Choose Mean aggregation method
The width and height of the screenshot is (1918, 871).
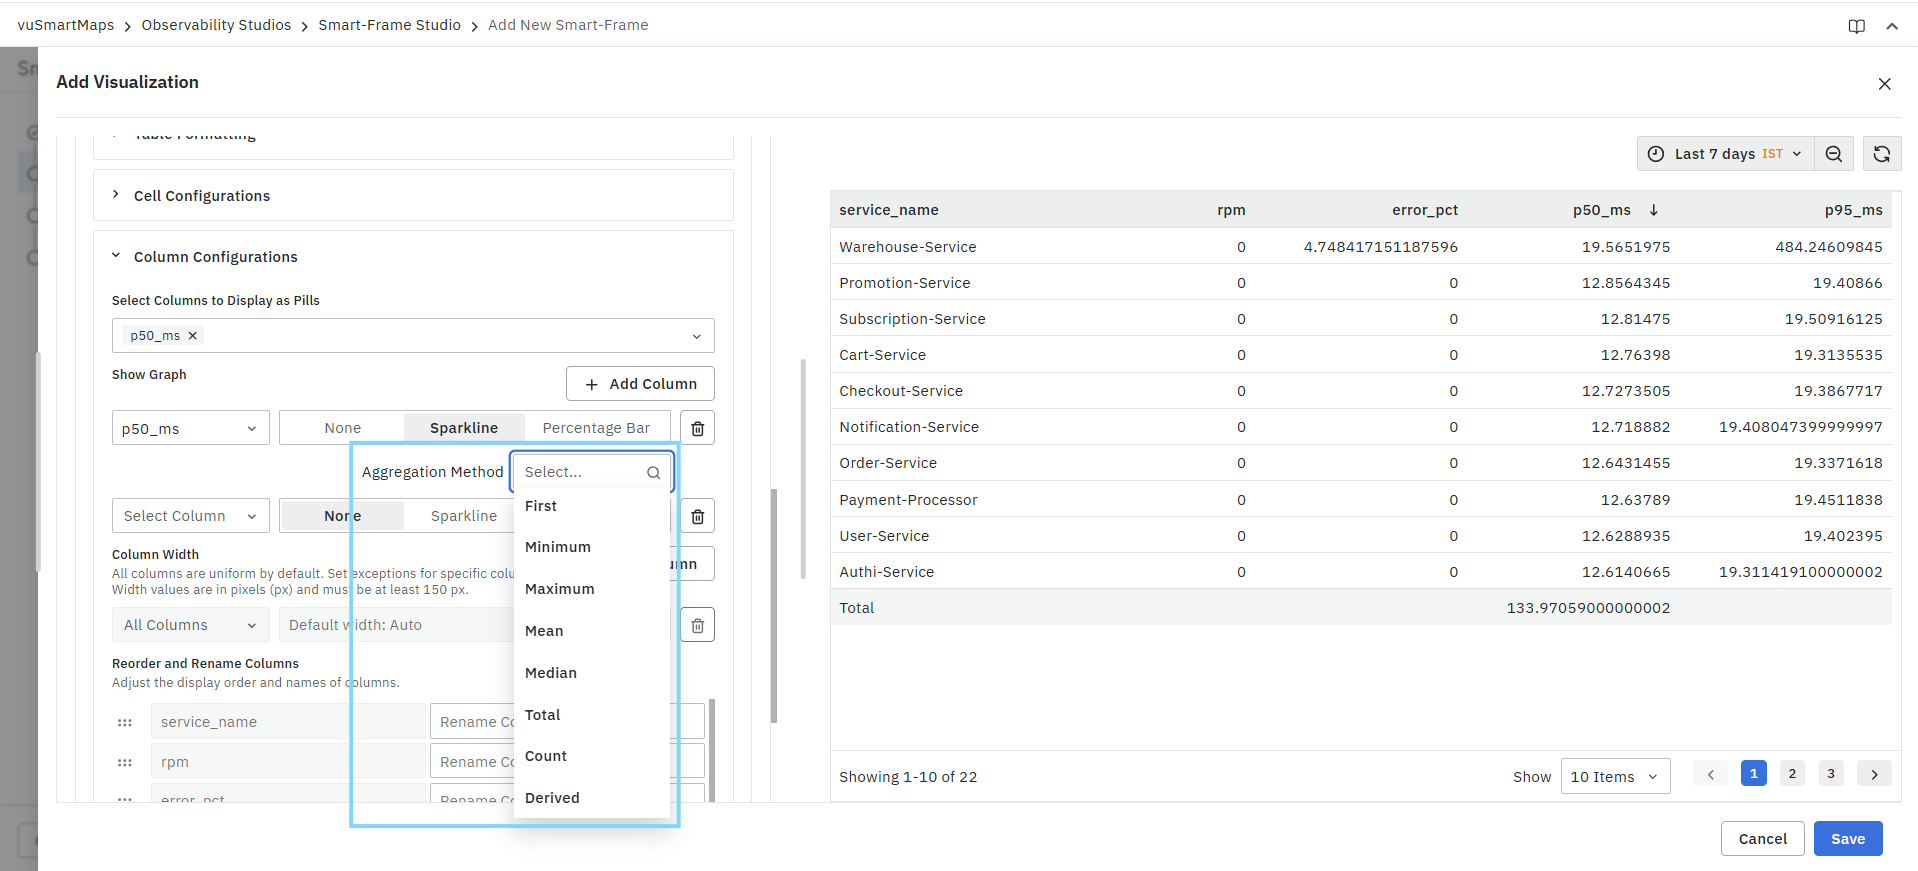[592, 631]
